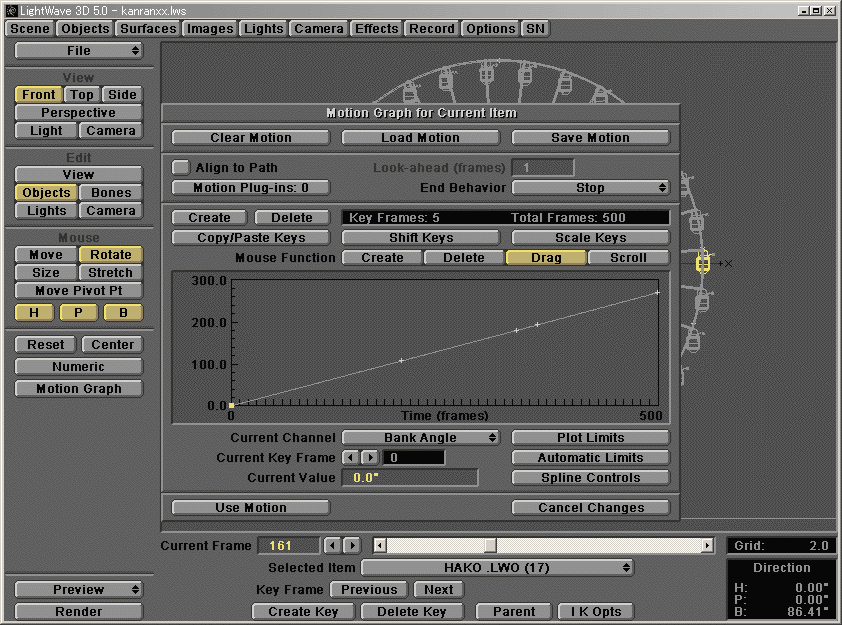Screen dimensions: 842x625
Task: Open the End Behavior dropdown
Action: (591, 187)
